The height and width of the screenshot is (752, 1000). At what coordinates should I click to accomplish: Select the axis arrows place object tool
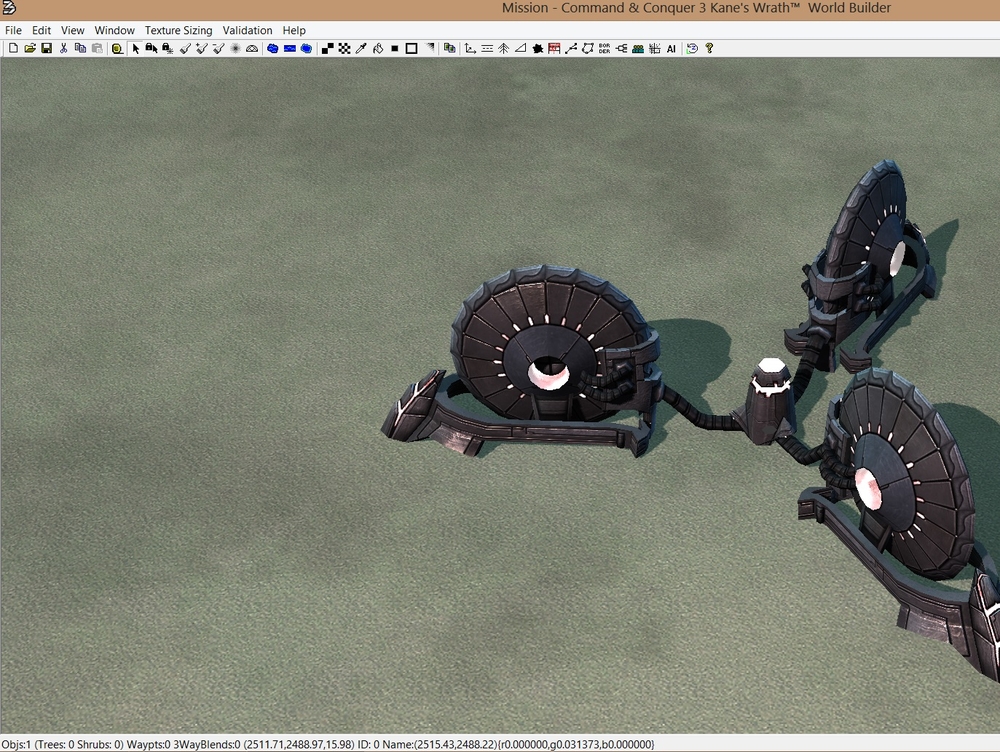[x=470, y=48]
